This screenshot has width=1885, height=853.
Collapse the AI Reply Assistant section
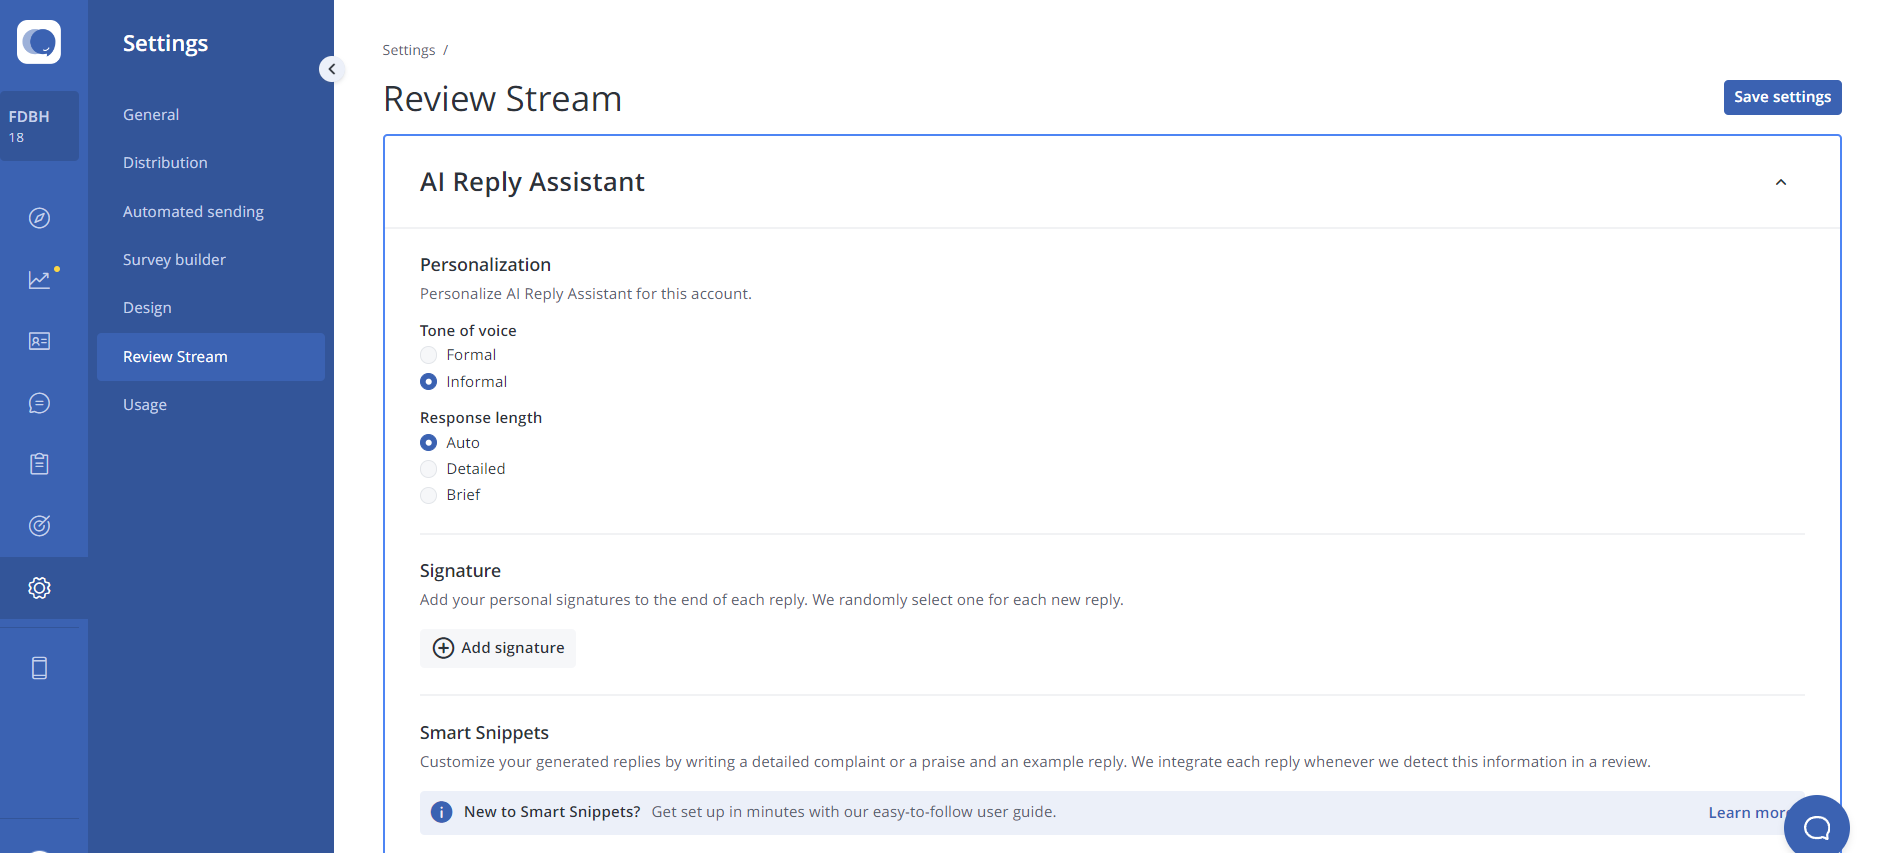point(1780,182)
